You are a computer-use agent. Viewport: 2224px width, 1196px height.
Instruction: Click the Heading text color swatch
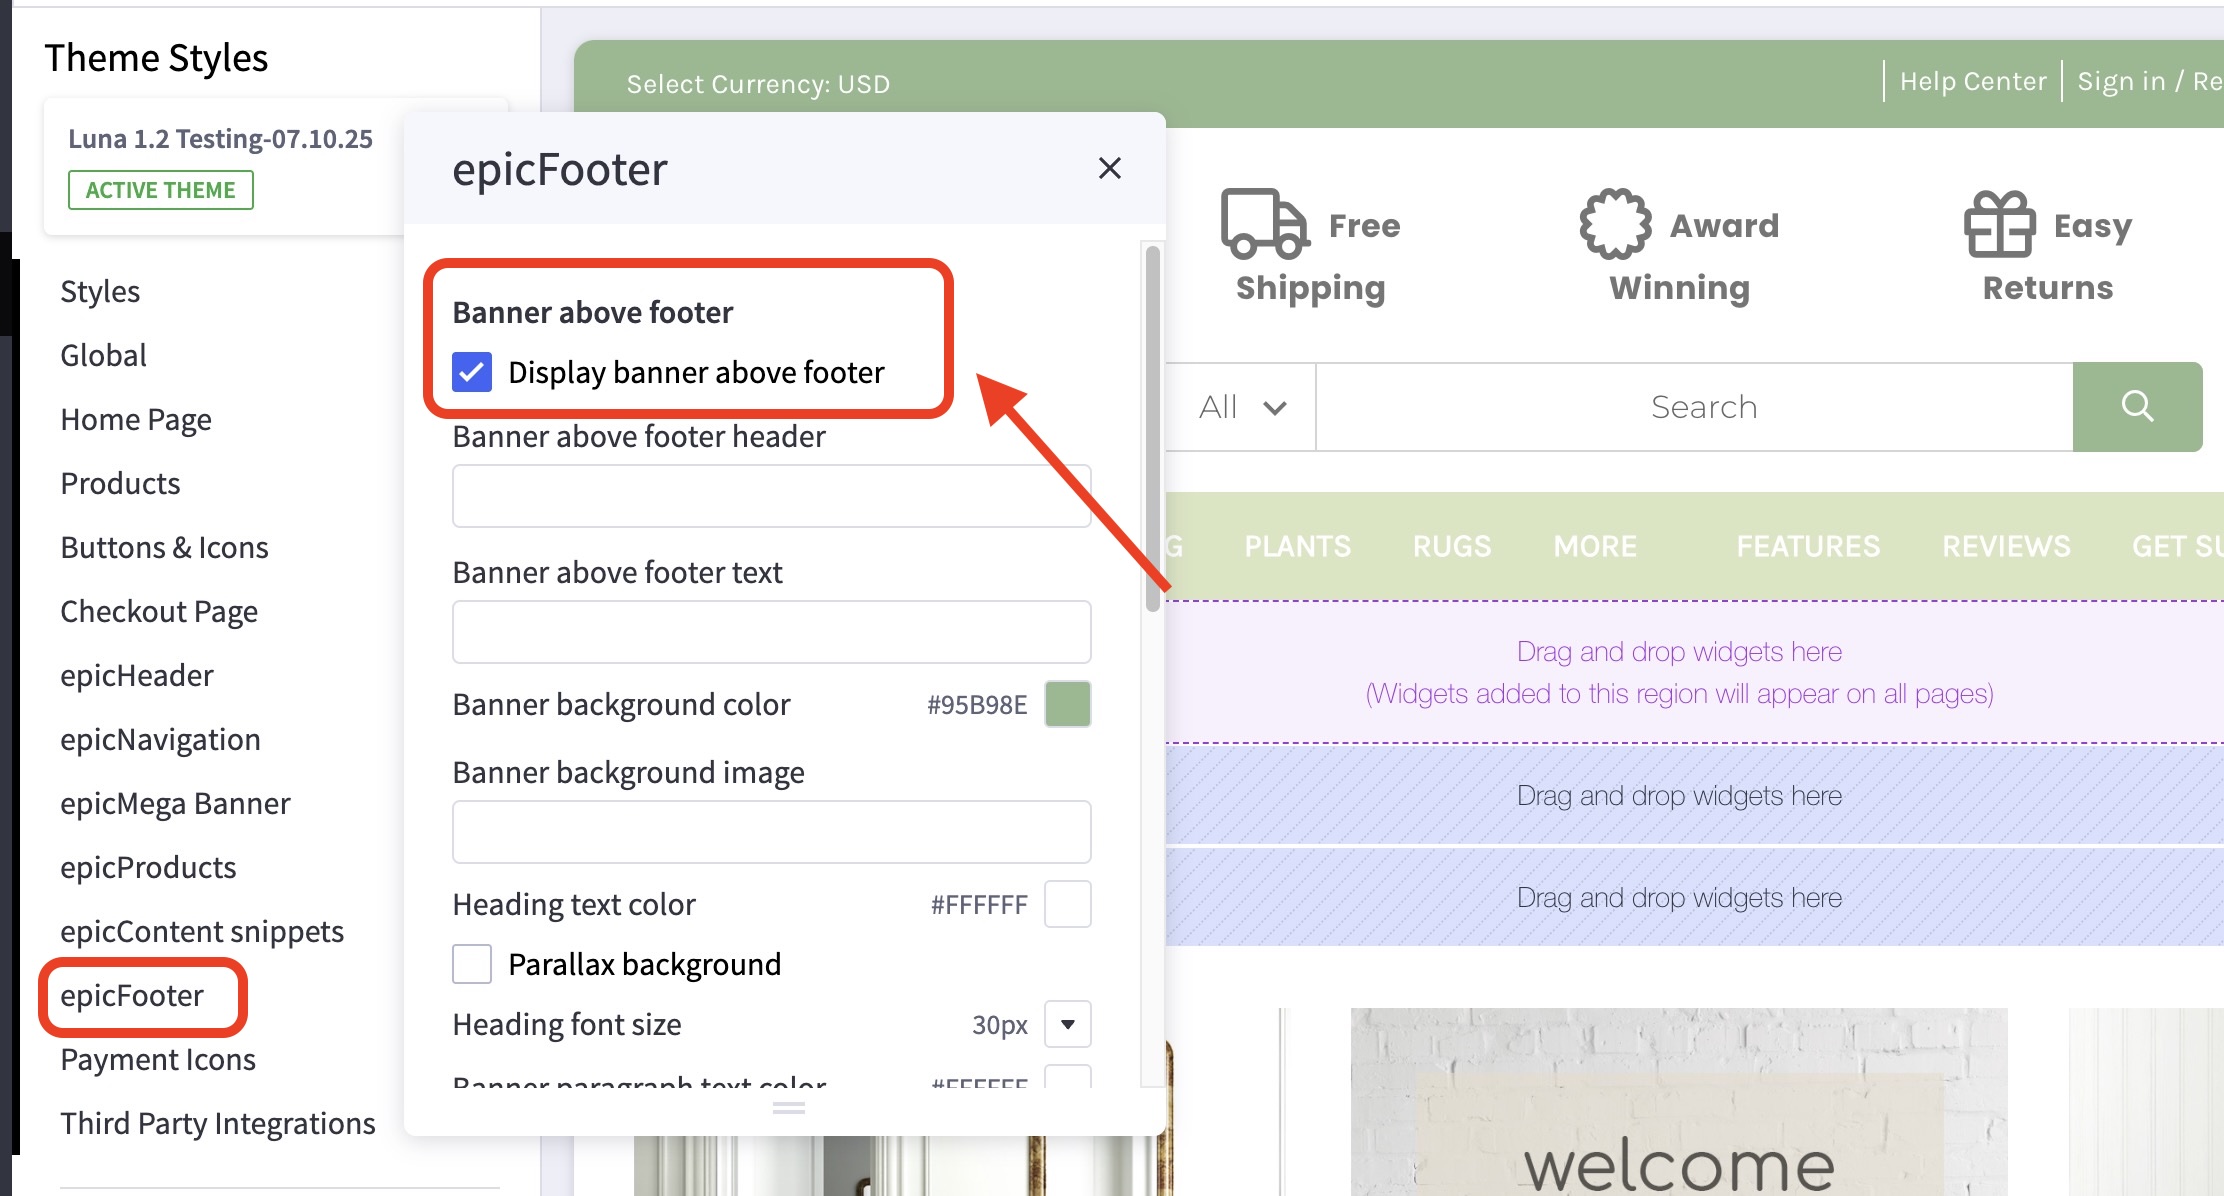[x=1066, y=903]
